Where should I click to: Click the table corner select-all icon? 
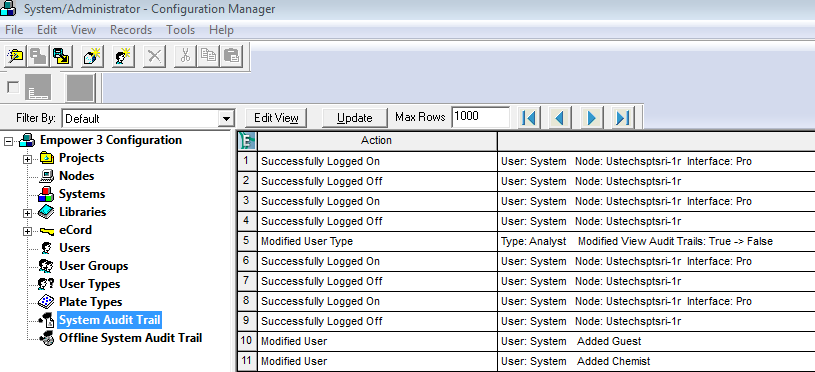(x=247, y=141)
